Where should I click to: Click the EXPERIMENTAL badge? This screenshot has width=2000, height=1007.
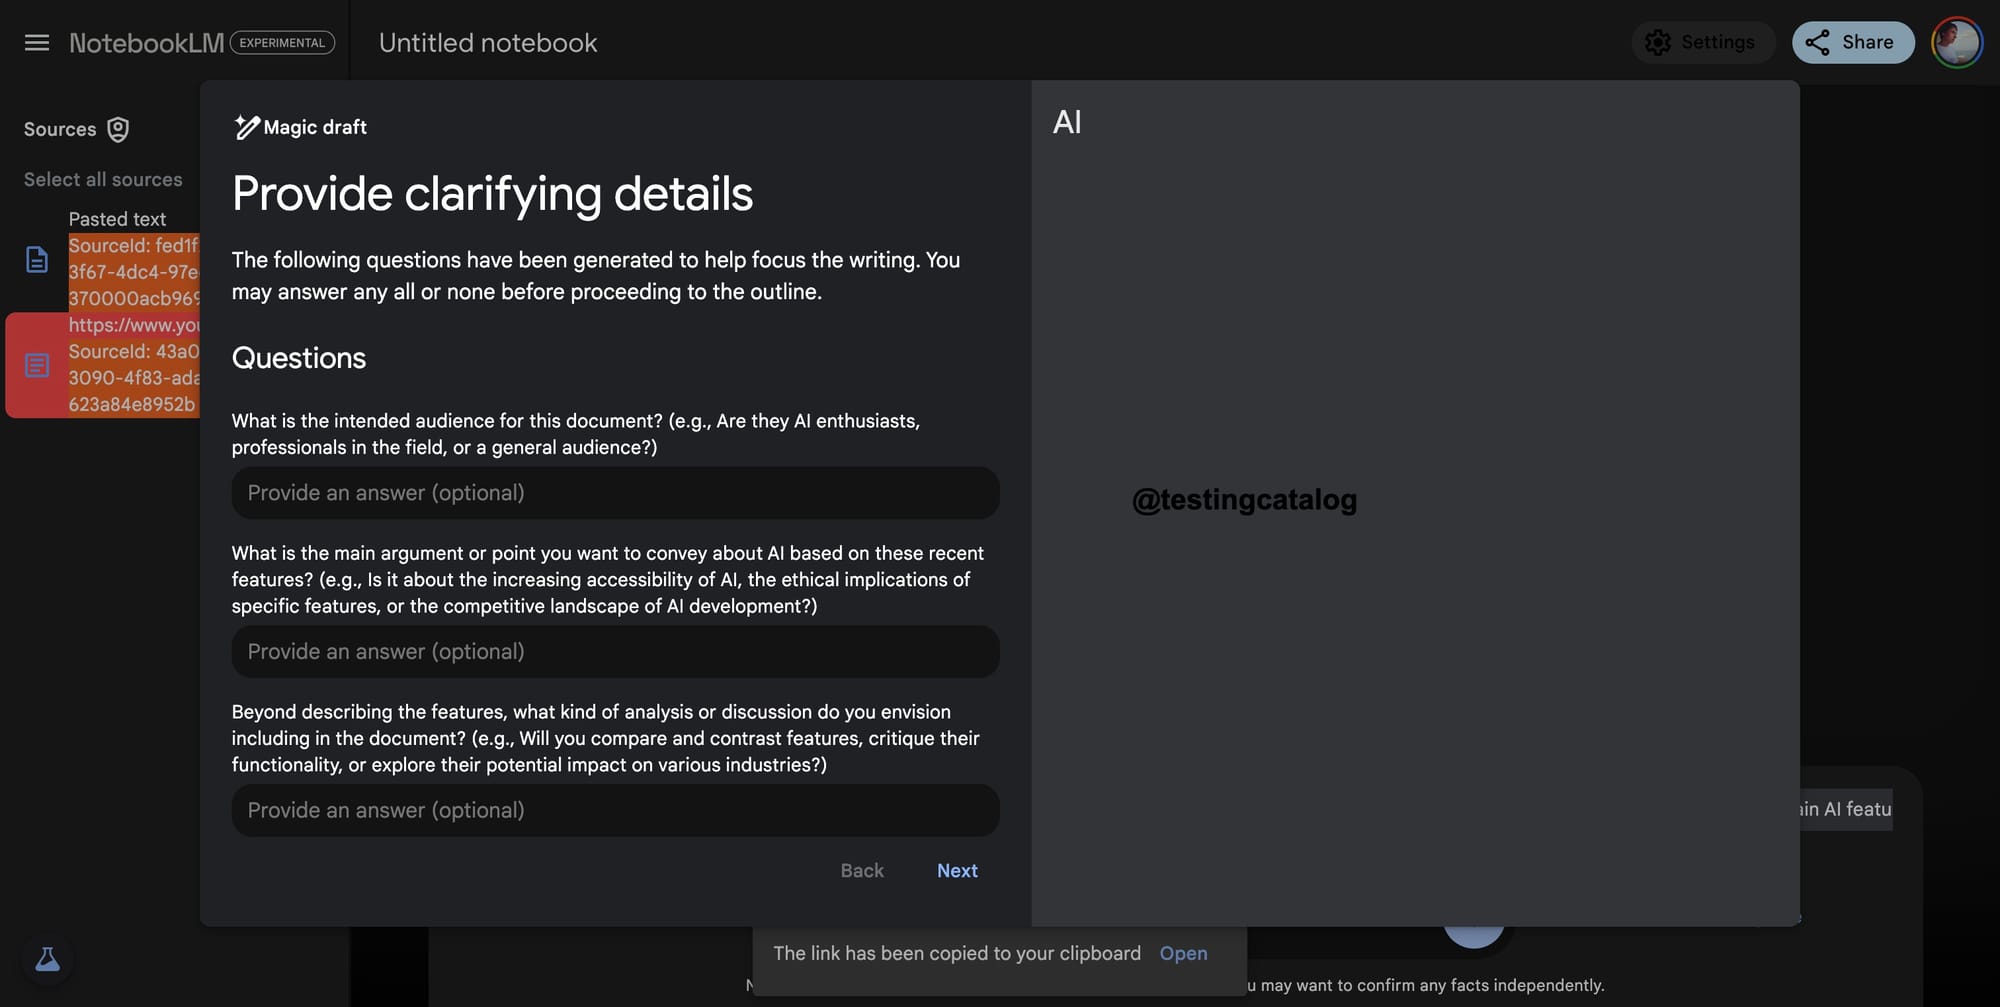tap(282, 43)
